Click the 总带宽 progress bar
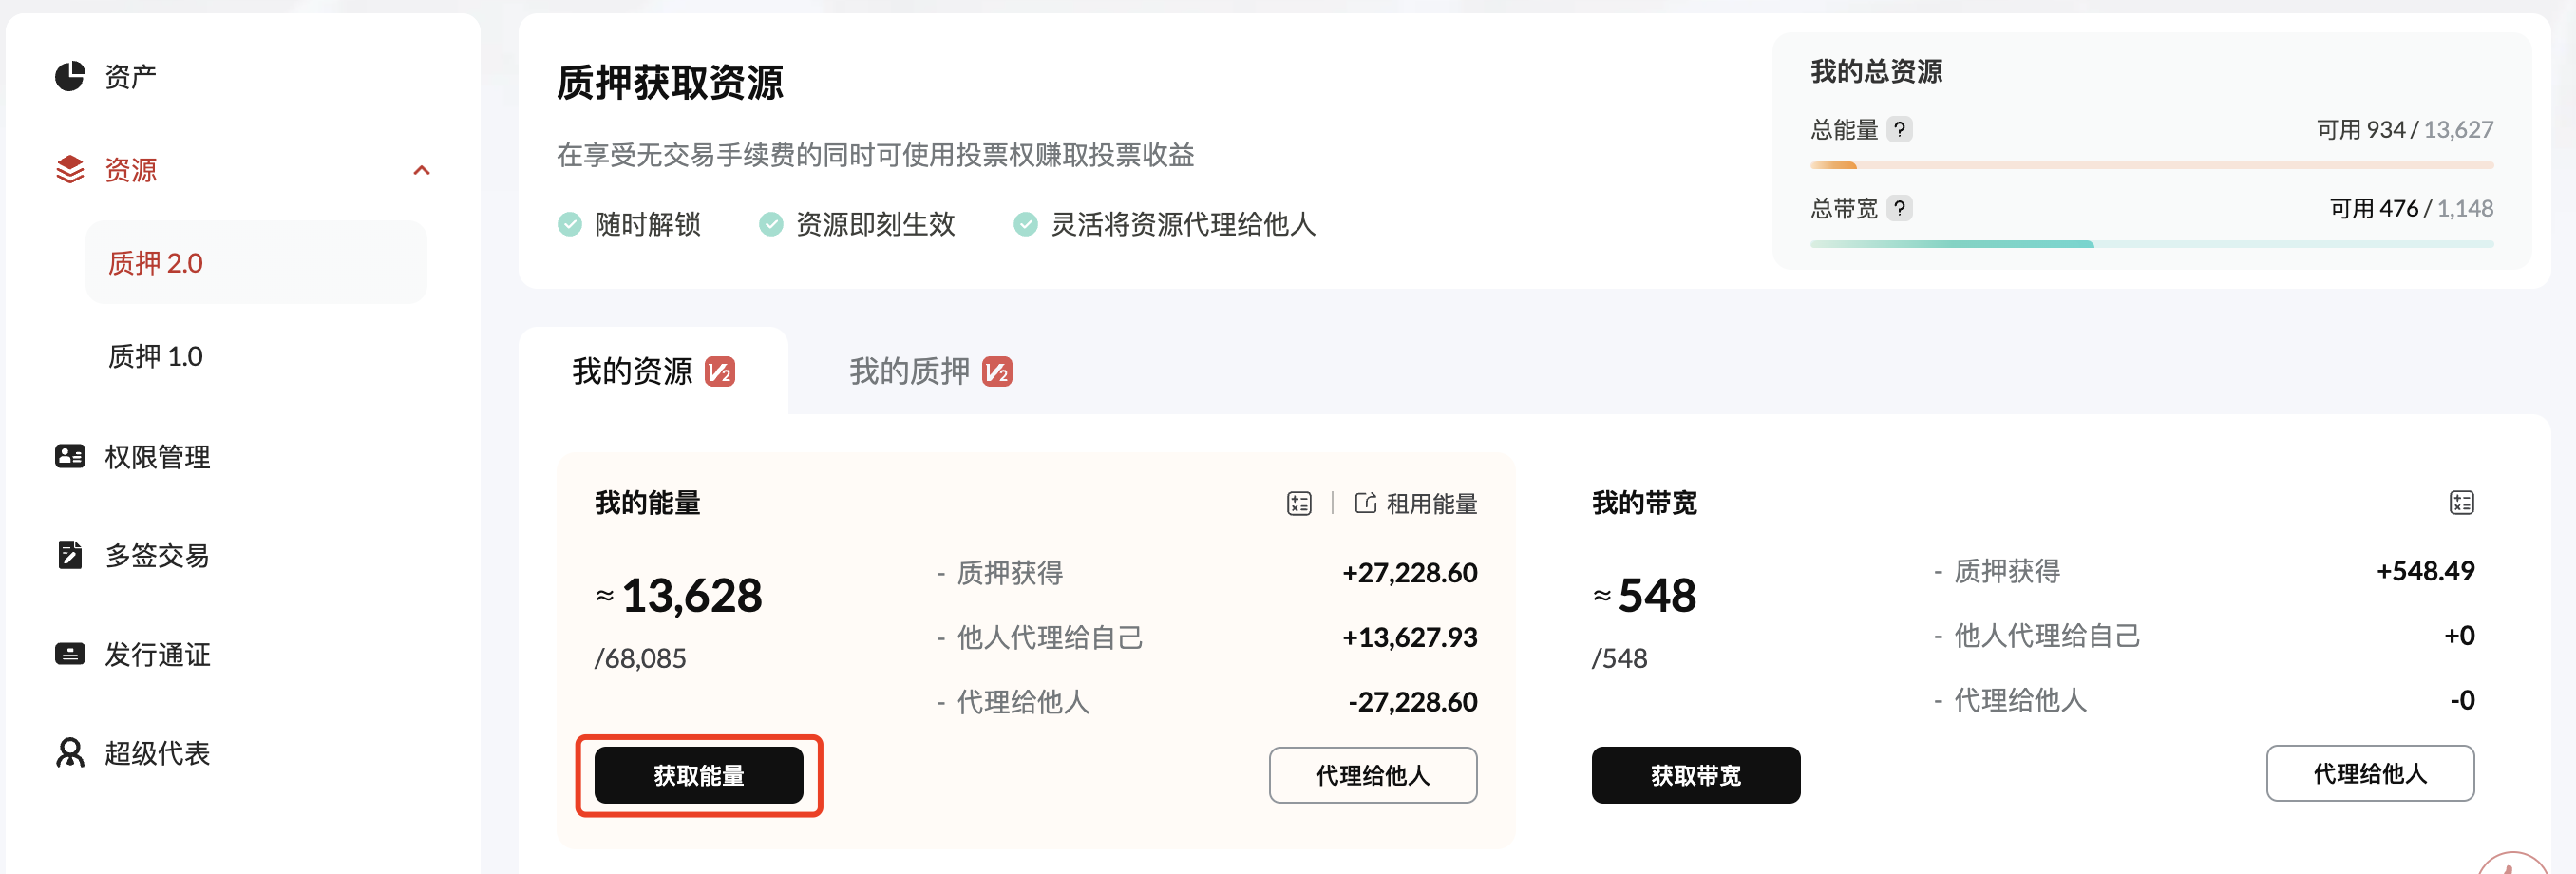 tap(2151, 244)
